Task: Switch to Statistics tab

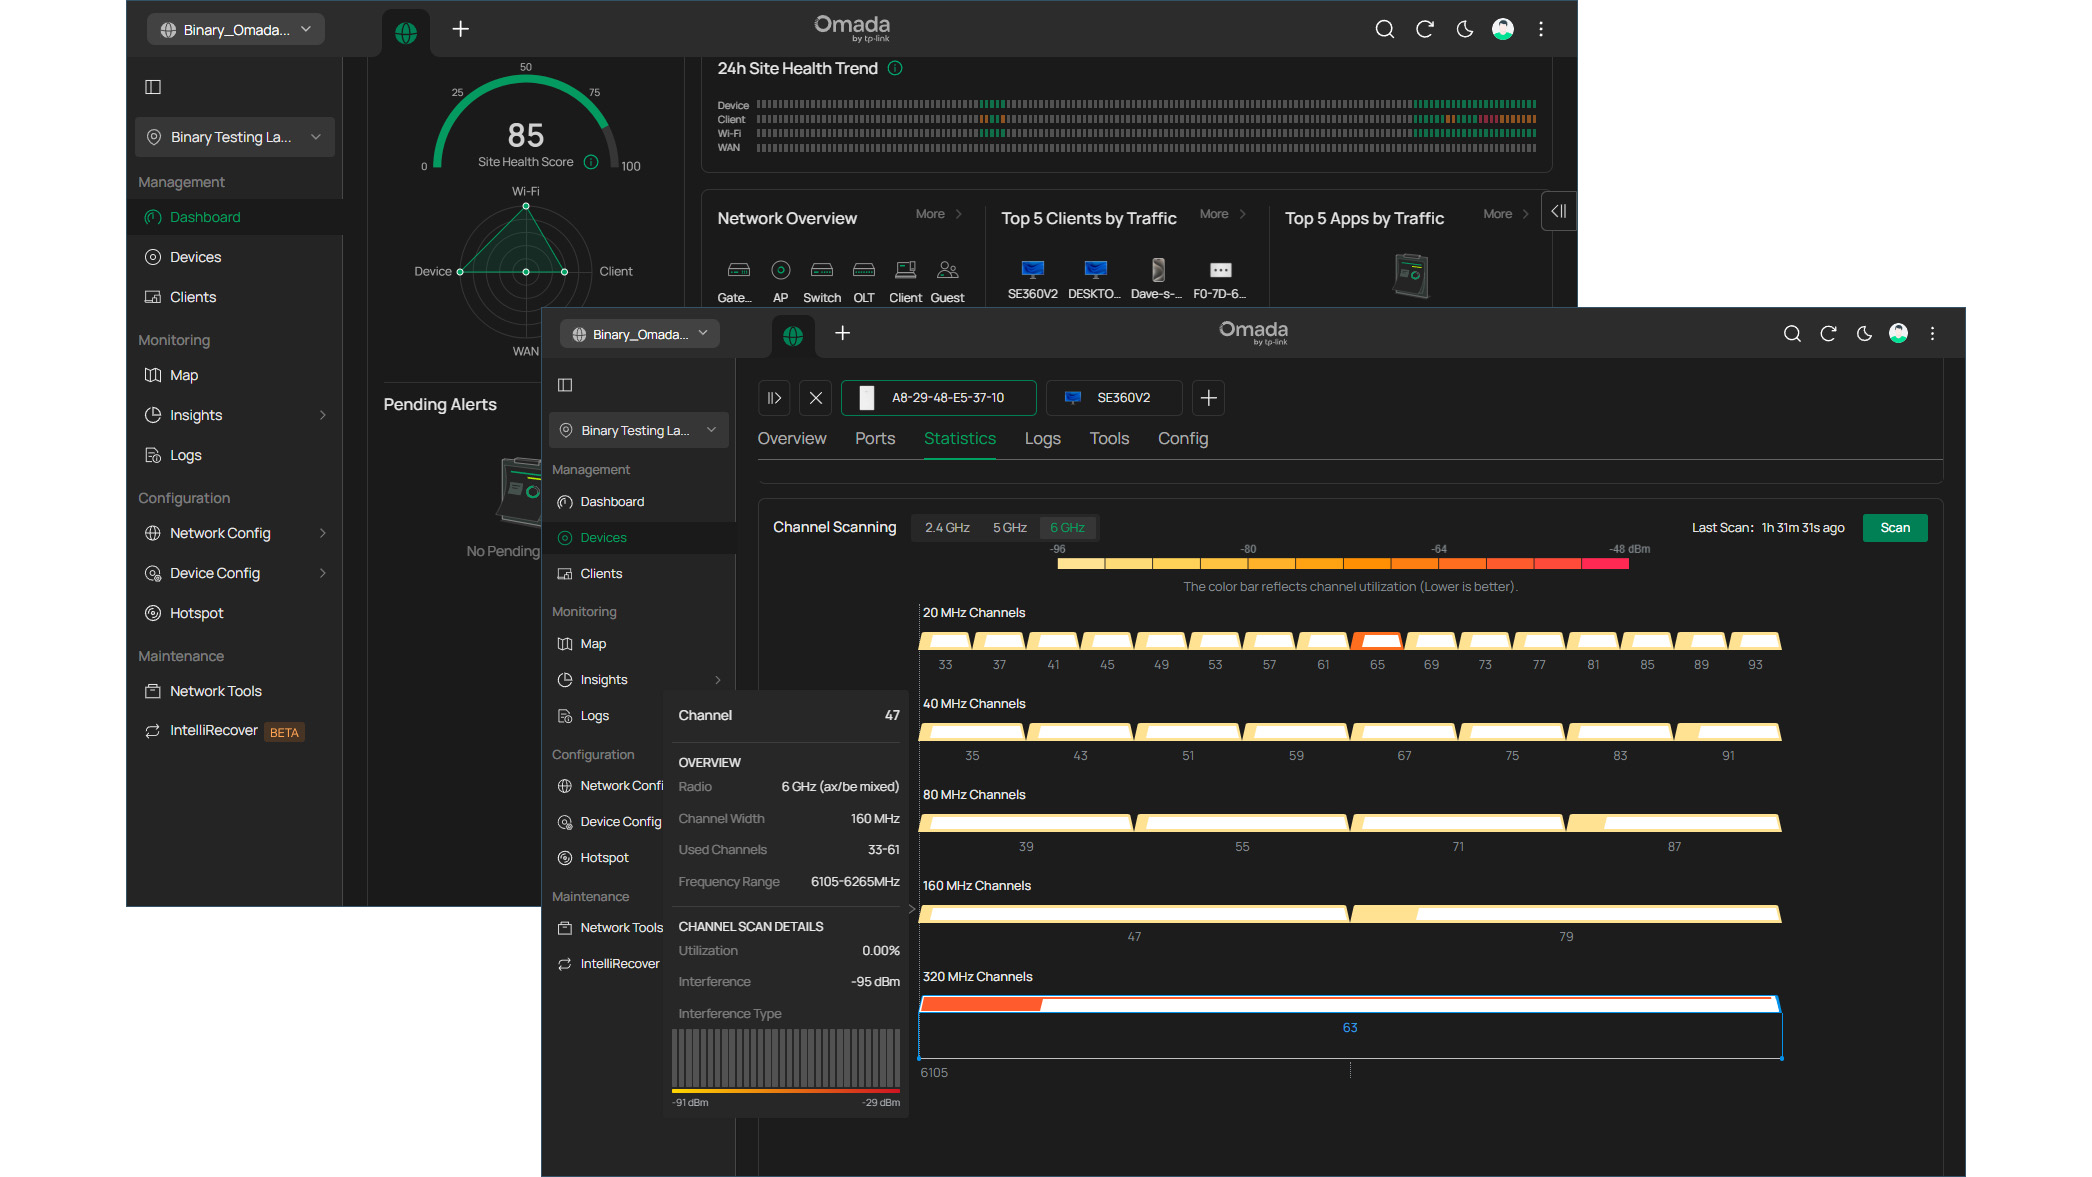Action: click(960, 439)
